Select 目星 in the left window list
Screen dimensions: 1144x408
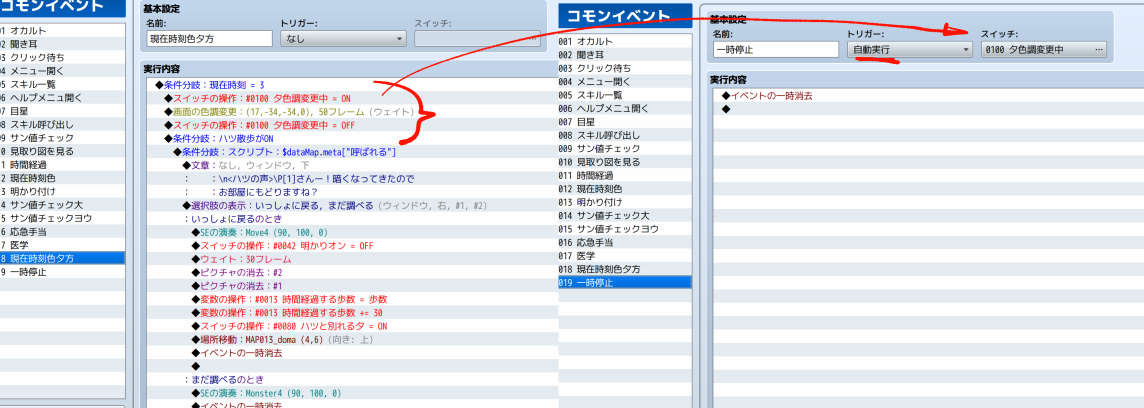point(62,111)
